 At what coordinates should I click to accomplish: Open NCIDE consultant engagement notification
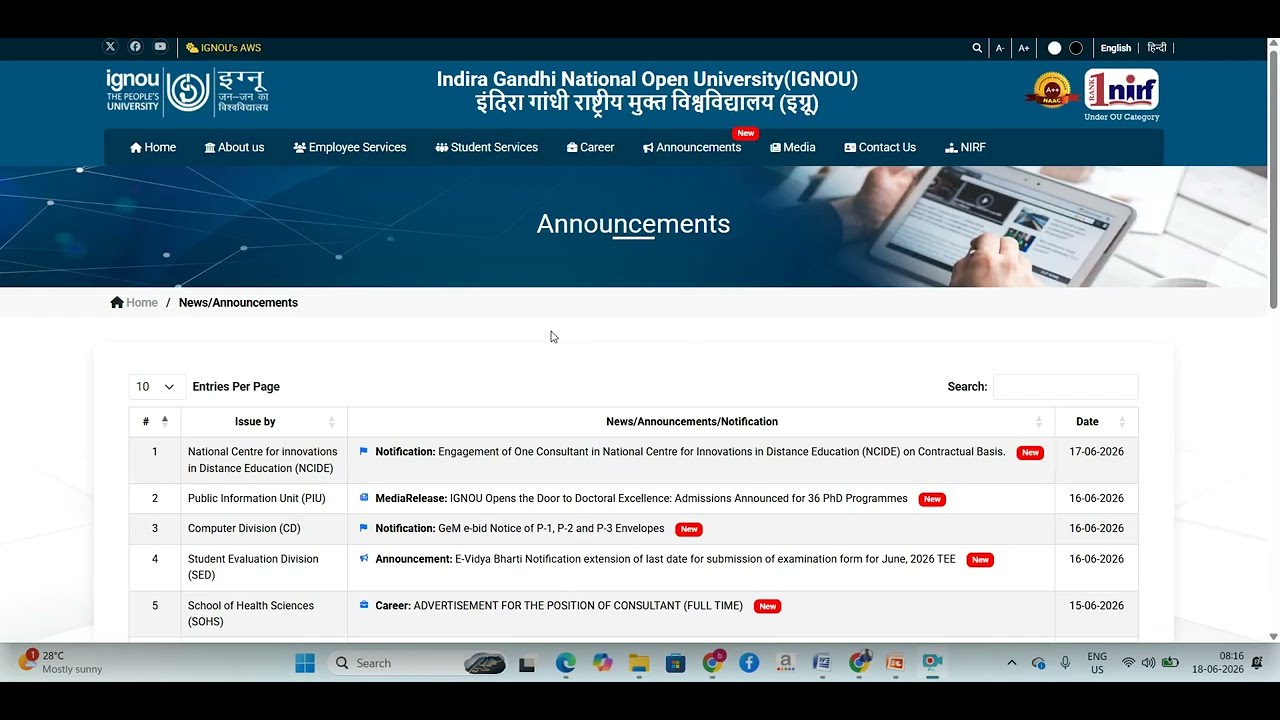690,452
